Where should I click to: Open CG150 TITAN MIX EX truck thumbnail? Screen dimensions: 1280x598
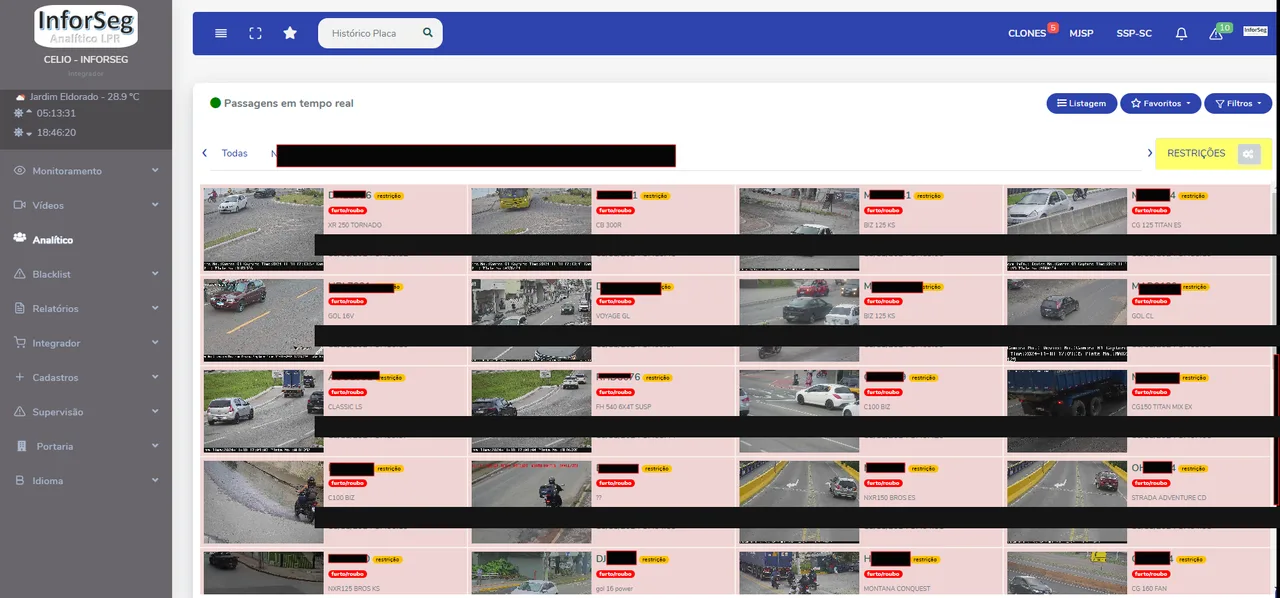click(x=1067, y=411)
